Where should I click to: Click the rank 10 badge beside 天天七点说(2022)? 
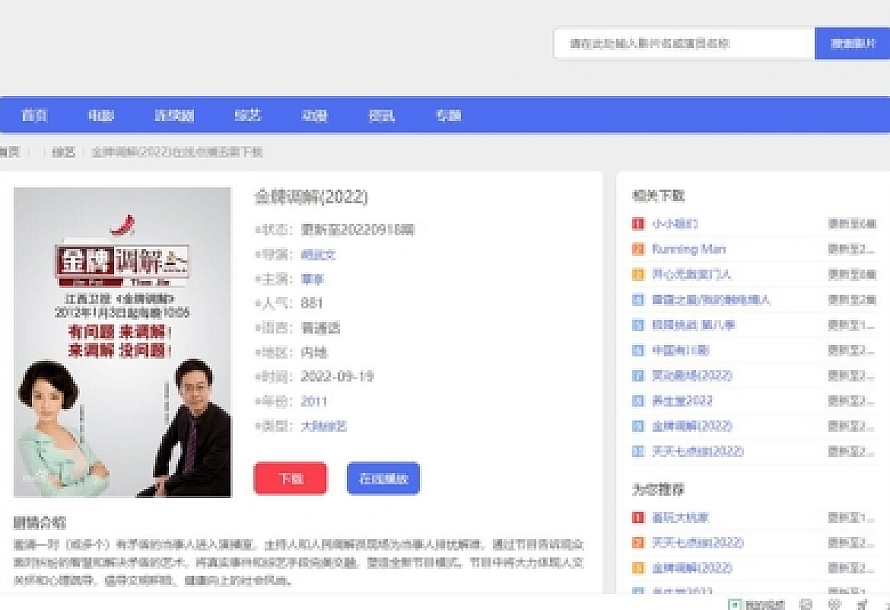(638, 451)
